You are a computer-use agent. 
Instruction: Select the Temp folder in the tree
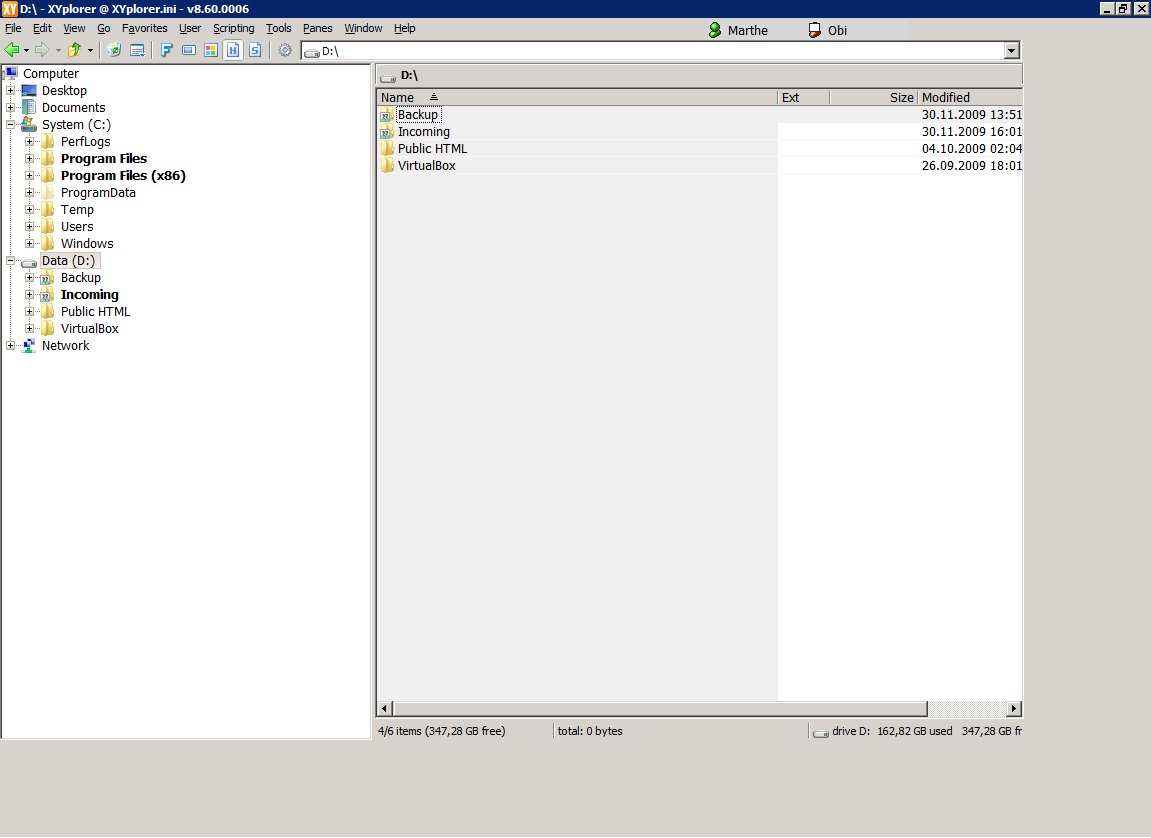click(77, 209)
